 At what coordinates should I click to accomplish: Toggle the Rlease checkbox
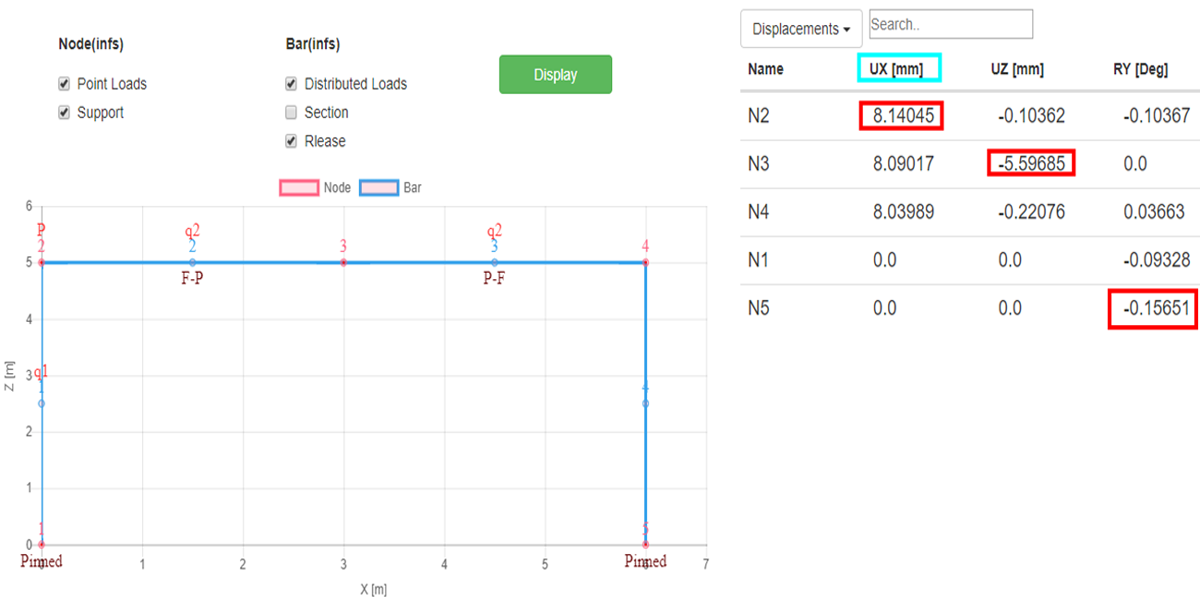point(291,141)
